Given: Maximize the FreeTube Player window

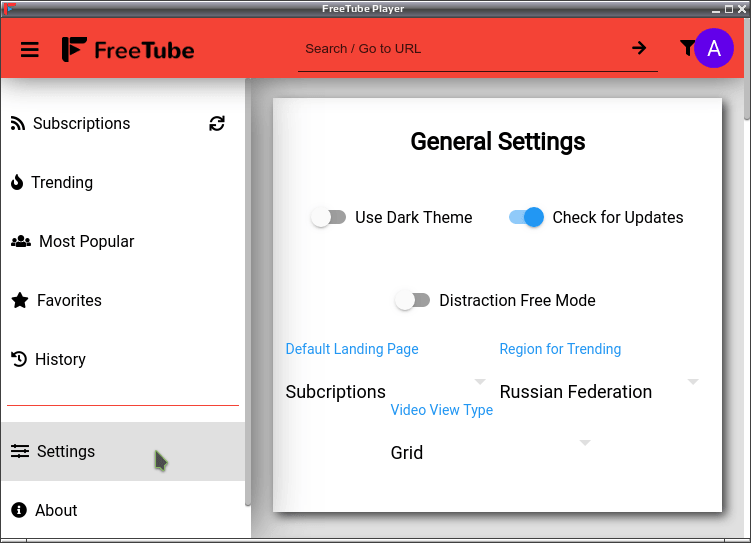Looking at the screenshot, I should click(x=729, y=9).
